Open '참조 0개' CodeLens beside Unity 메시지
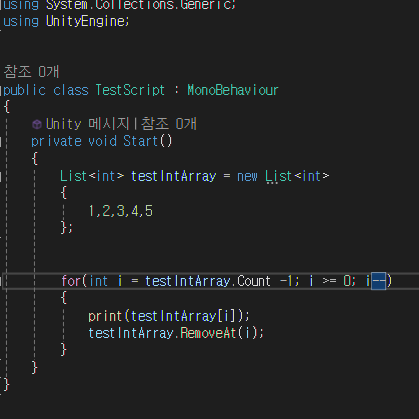 point(169,124)
